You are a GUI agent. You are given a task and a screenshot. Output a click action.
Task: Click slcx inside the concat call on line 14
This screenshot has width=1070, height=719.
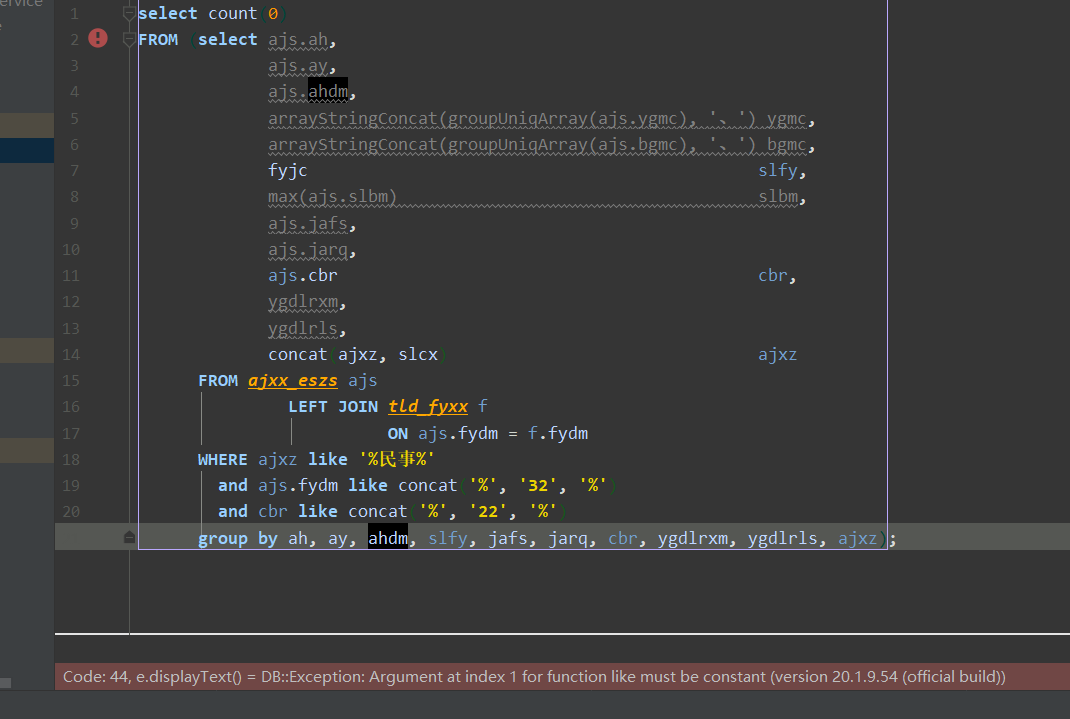tap(418, 355)
